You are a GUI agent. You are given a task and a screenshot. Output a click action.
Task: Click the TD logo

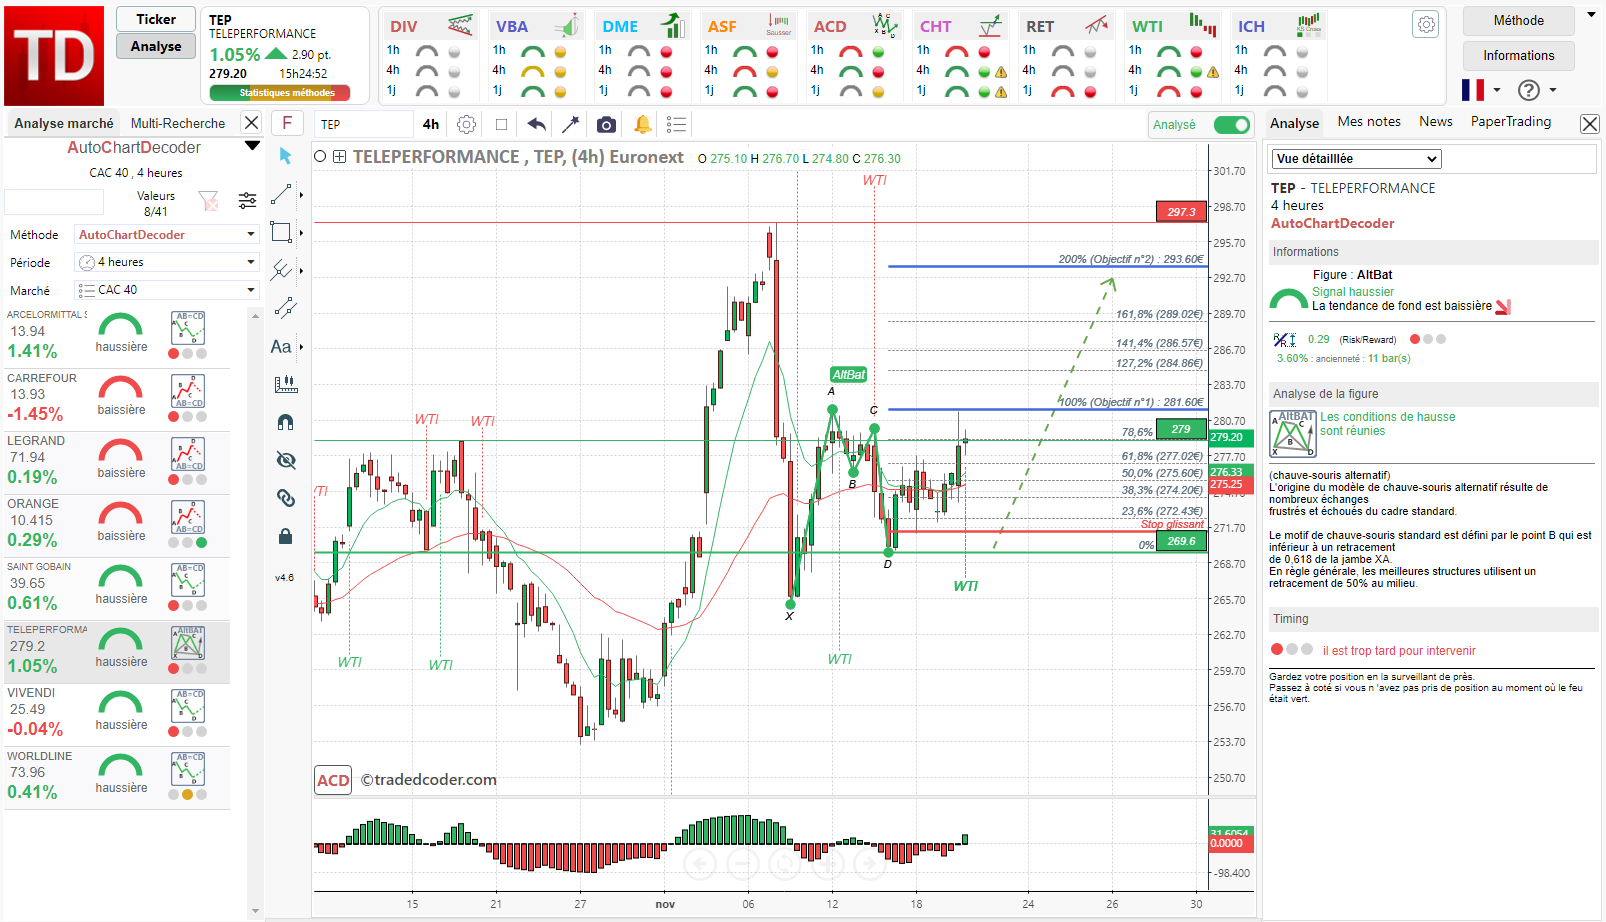pyautogui.click(x=54, y=56)
